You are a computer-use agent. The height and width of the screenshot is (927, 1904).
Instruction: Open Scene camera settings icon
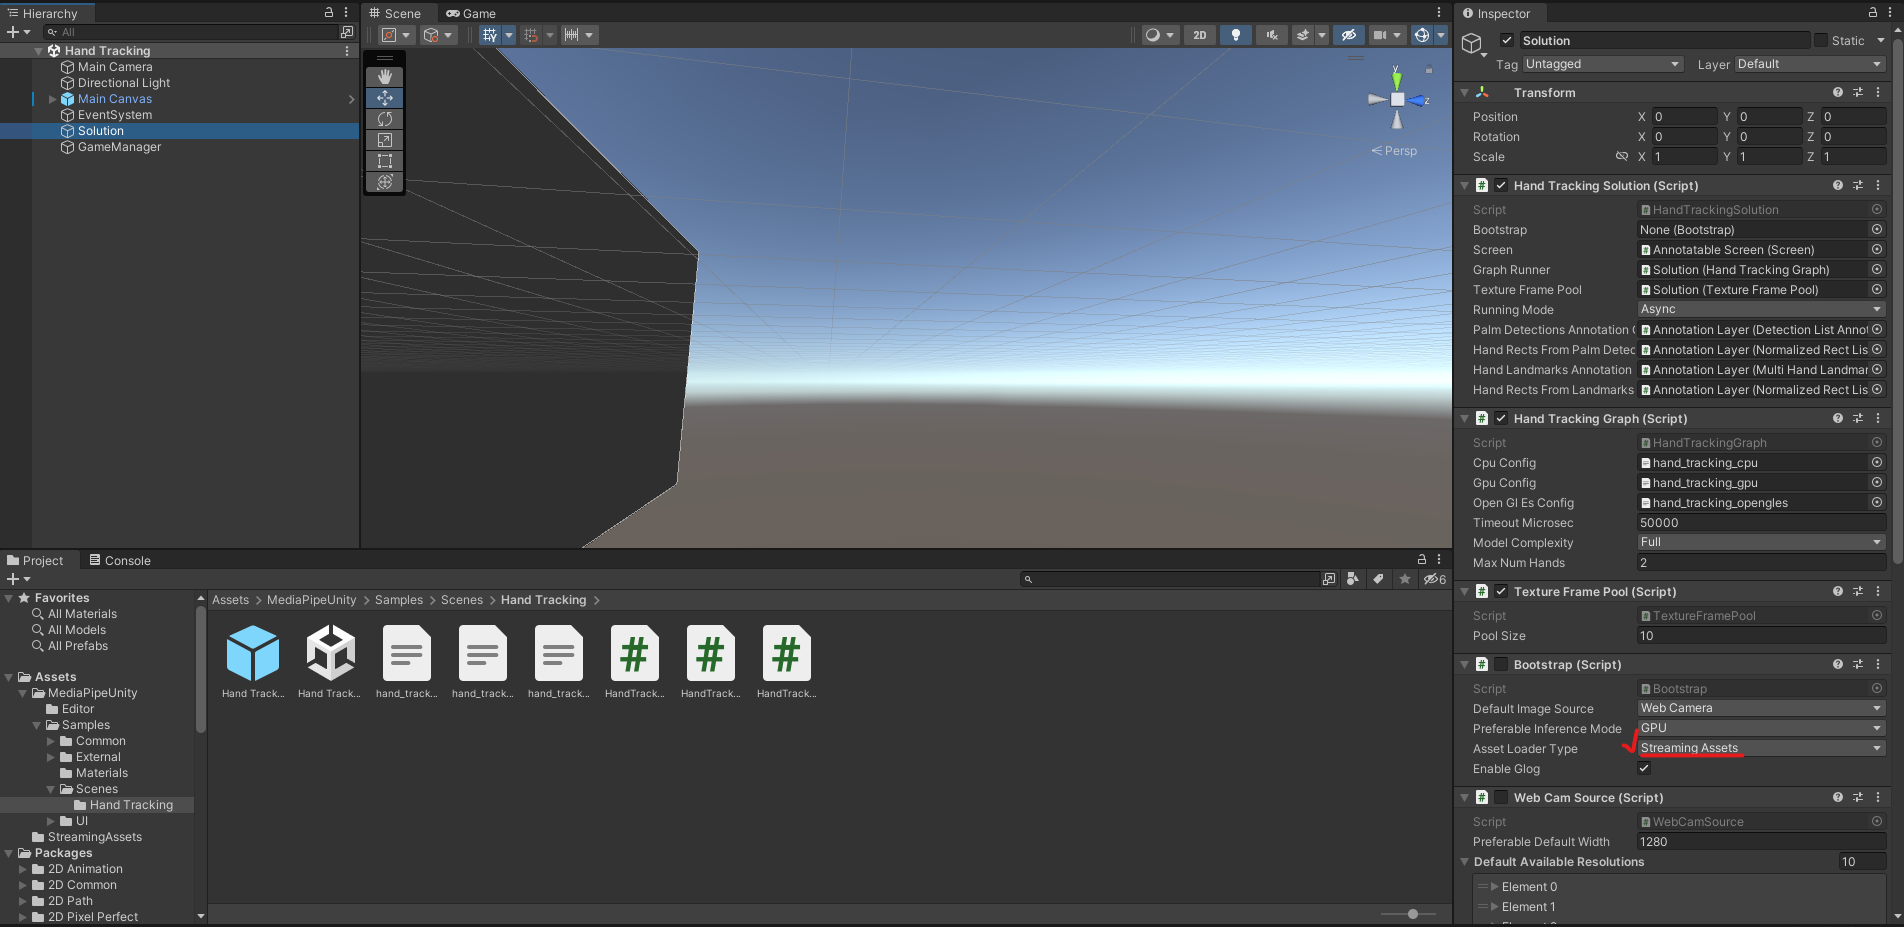(x=1380, y=35)
